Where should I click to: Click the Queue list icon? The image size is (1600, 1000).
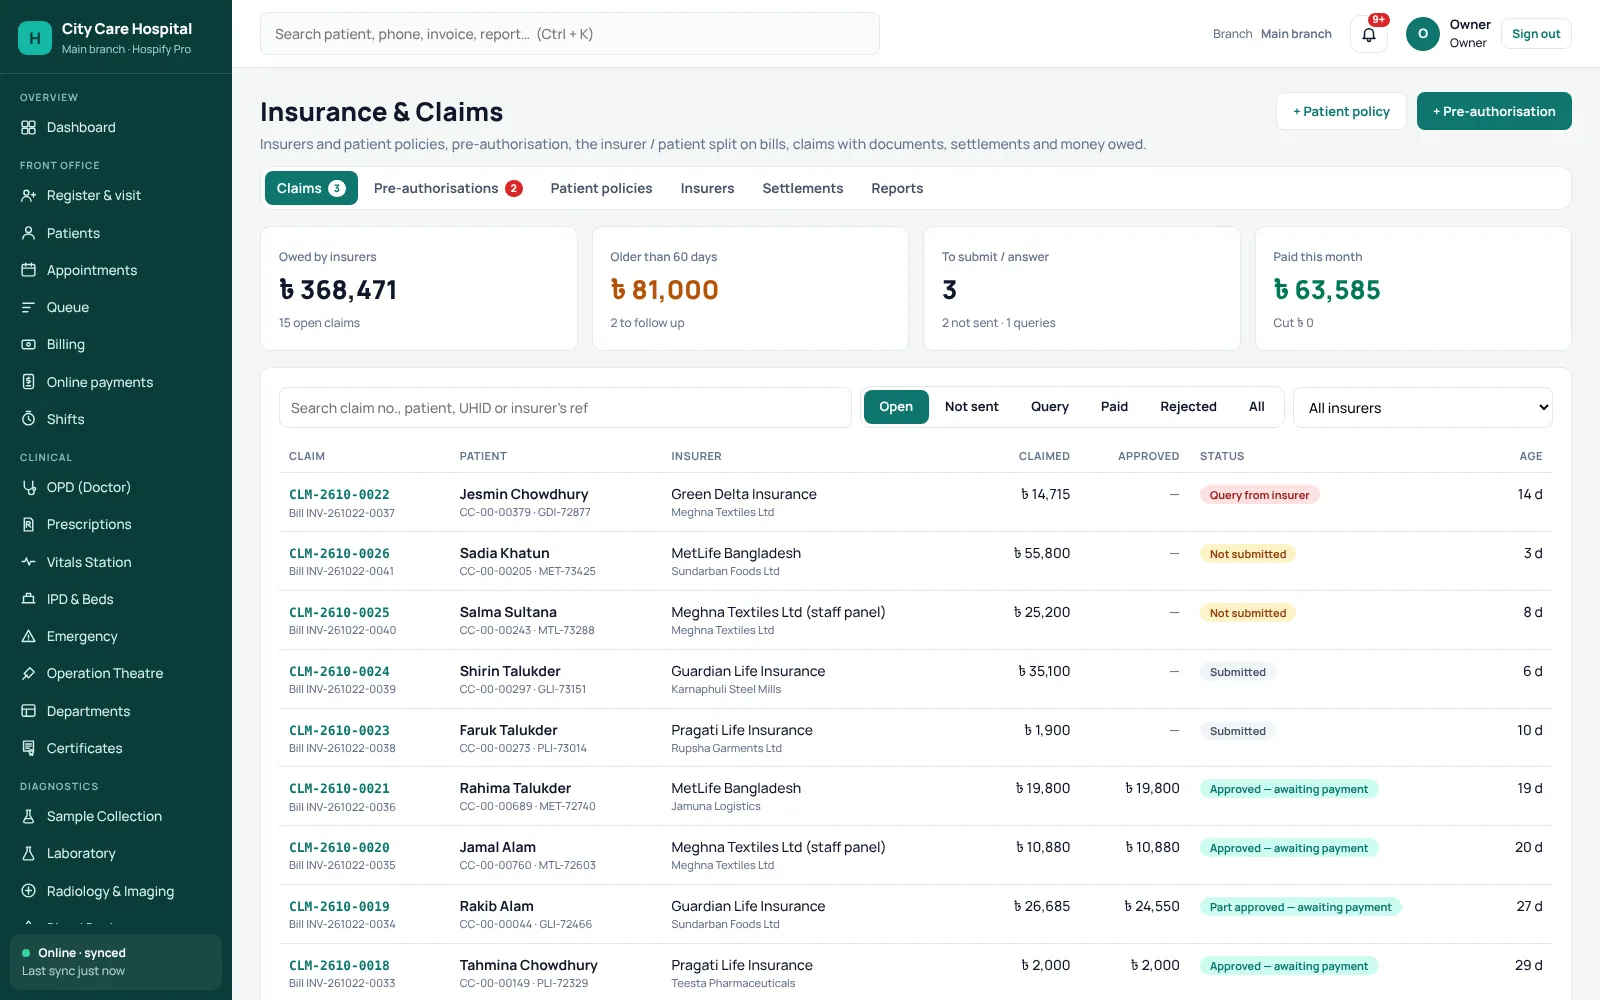28,307
